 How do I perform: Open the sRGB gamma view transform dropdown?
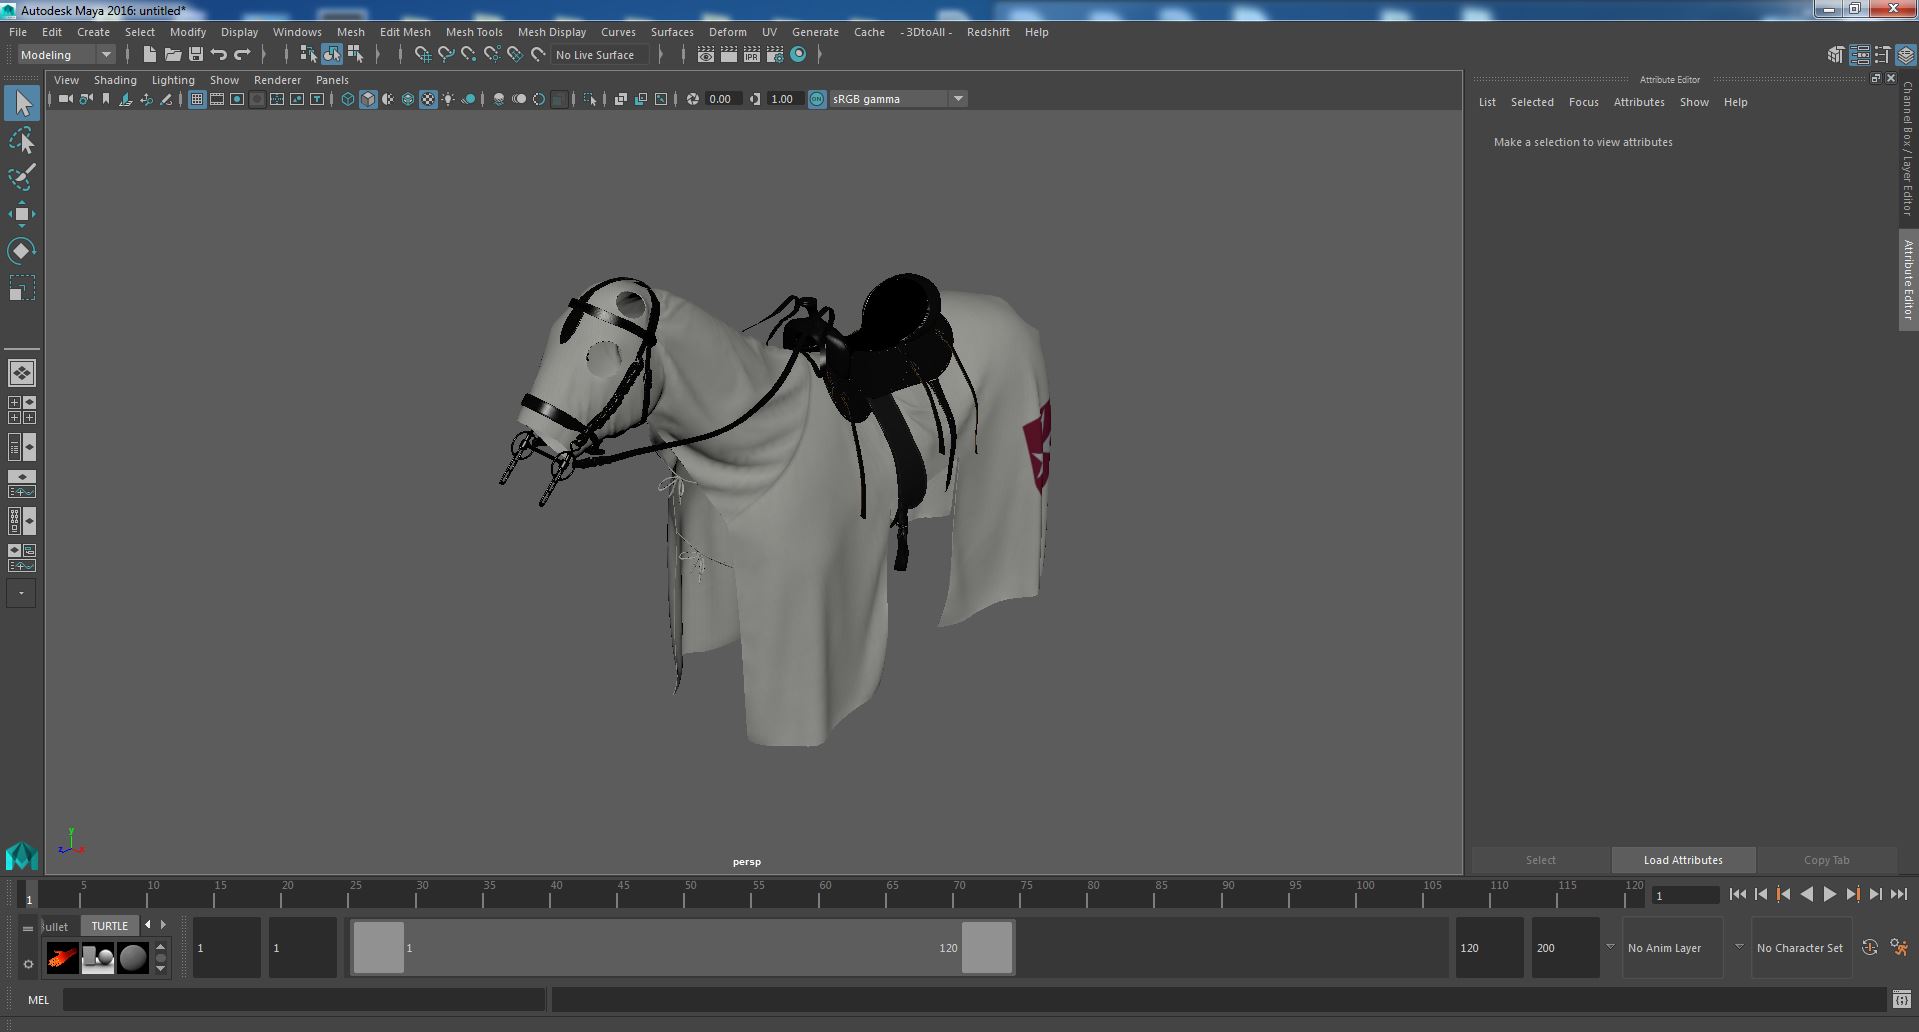tap(898, 99)
